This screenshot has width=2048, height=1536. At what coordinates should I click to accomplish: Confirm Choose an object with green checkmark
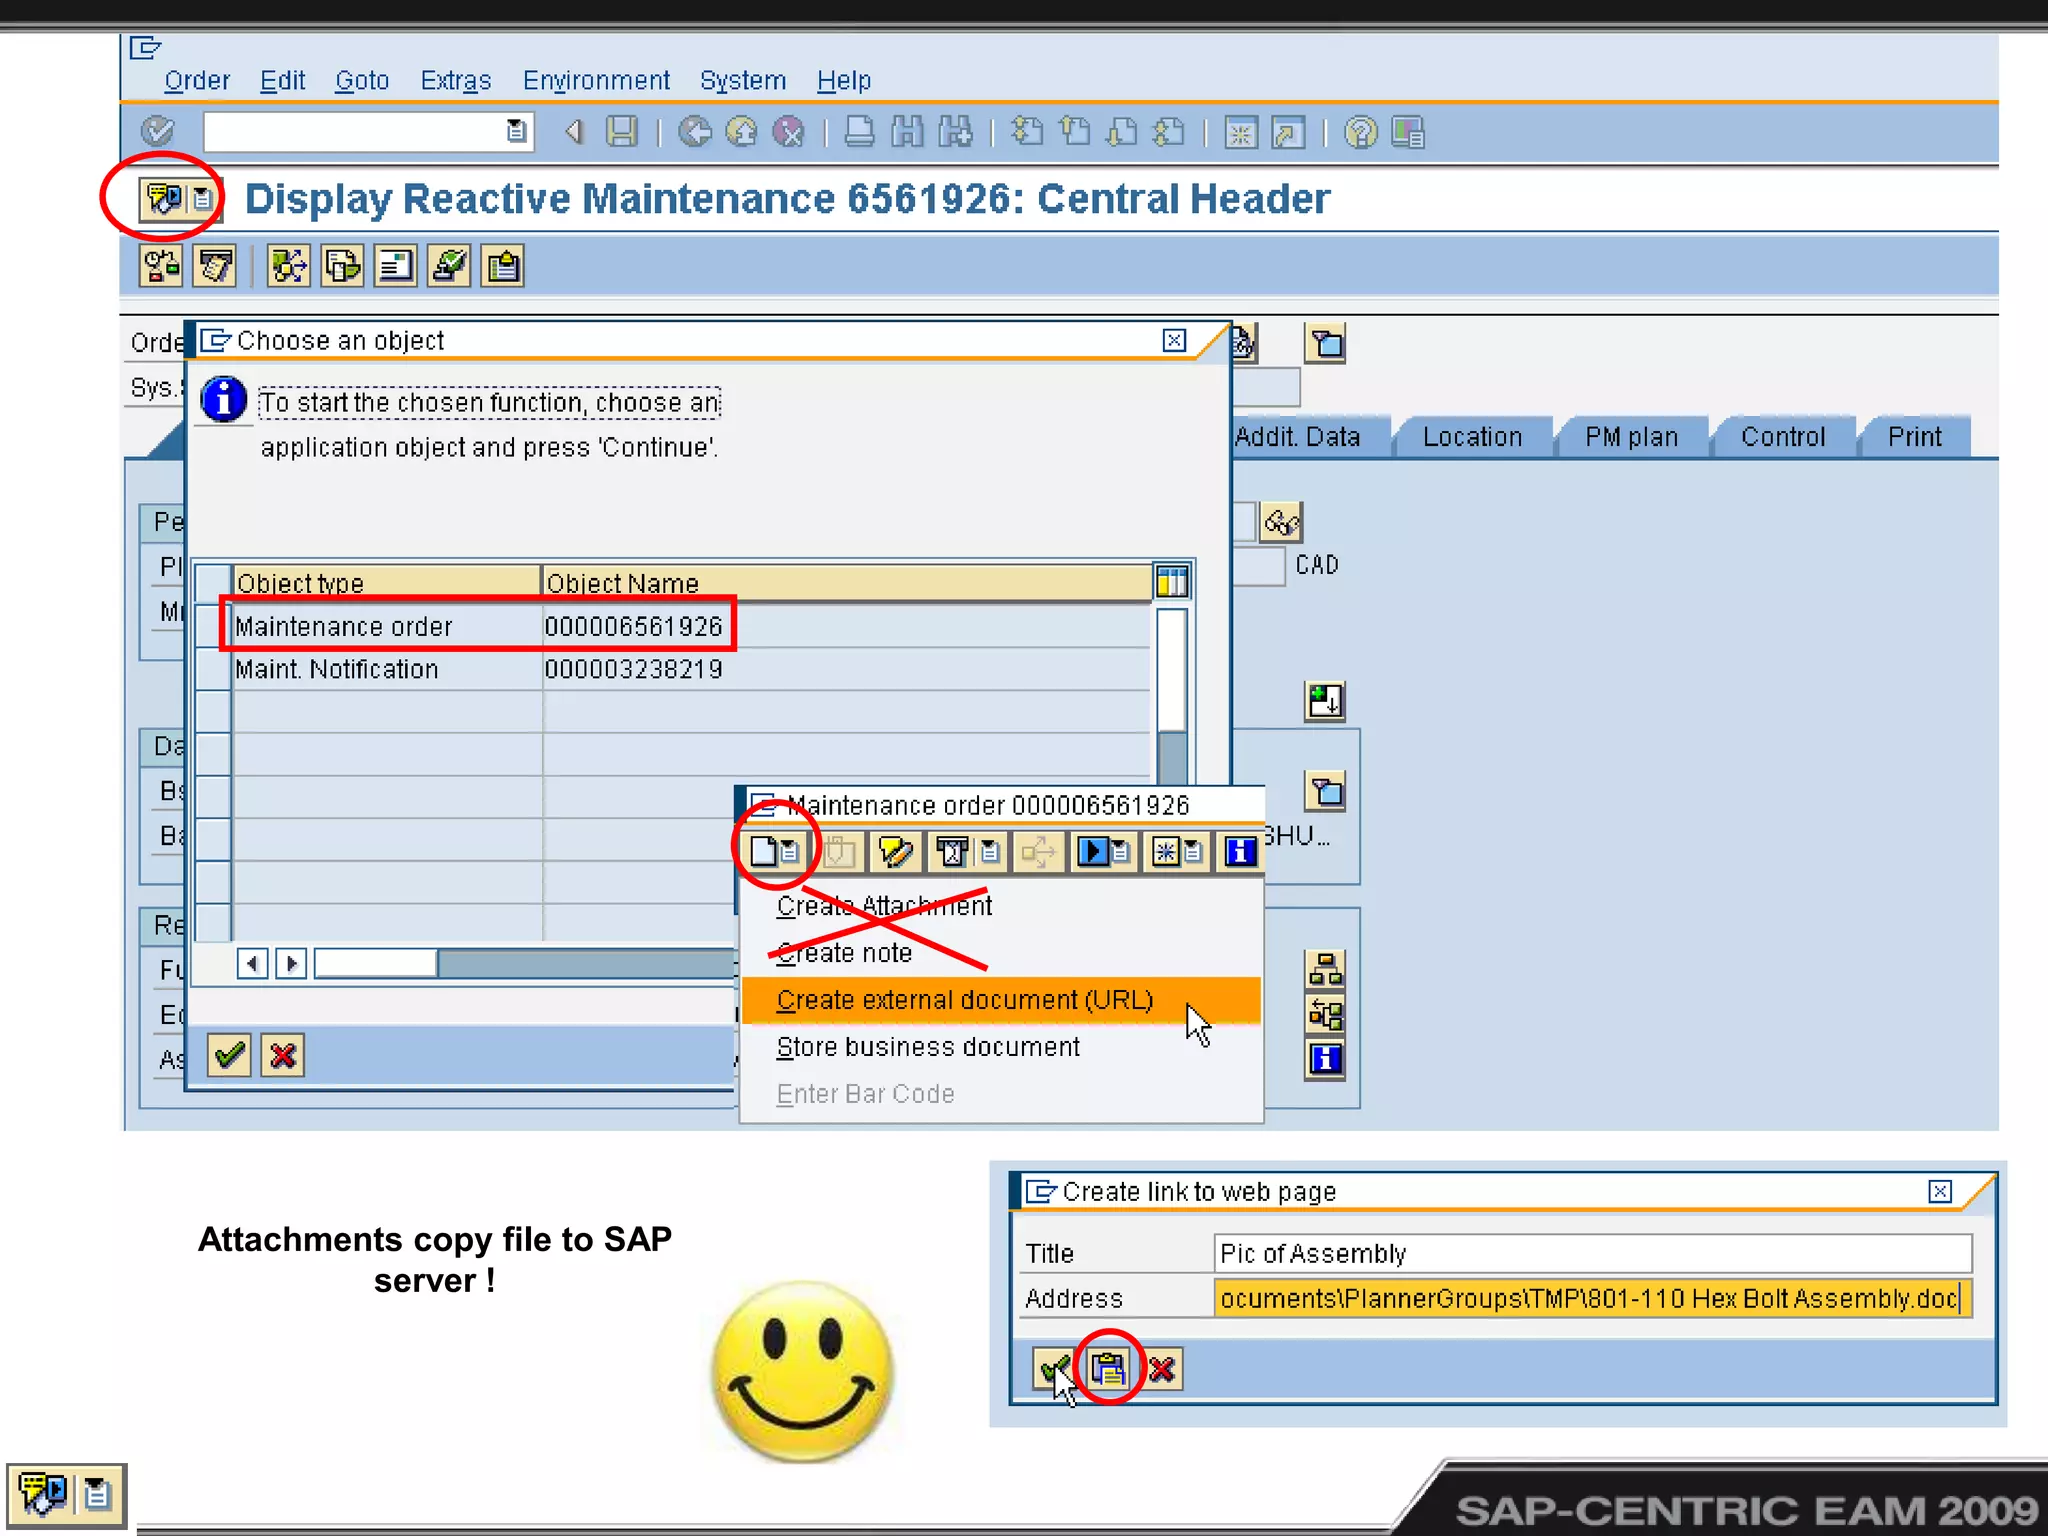[x=229, y=1055]
